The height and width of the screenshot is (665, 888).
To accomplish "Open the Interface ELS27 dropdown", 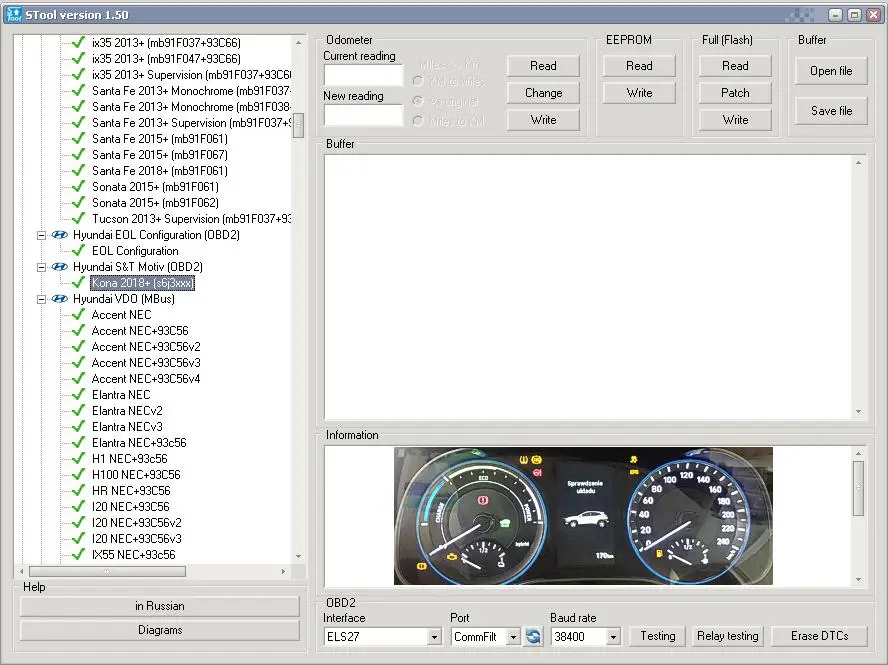I will [x=434, y=637].
